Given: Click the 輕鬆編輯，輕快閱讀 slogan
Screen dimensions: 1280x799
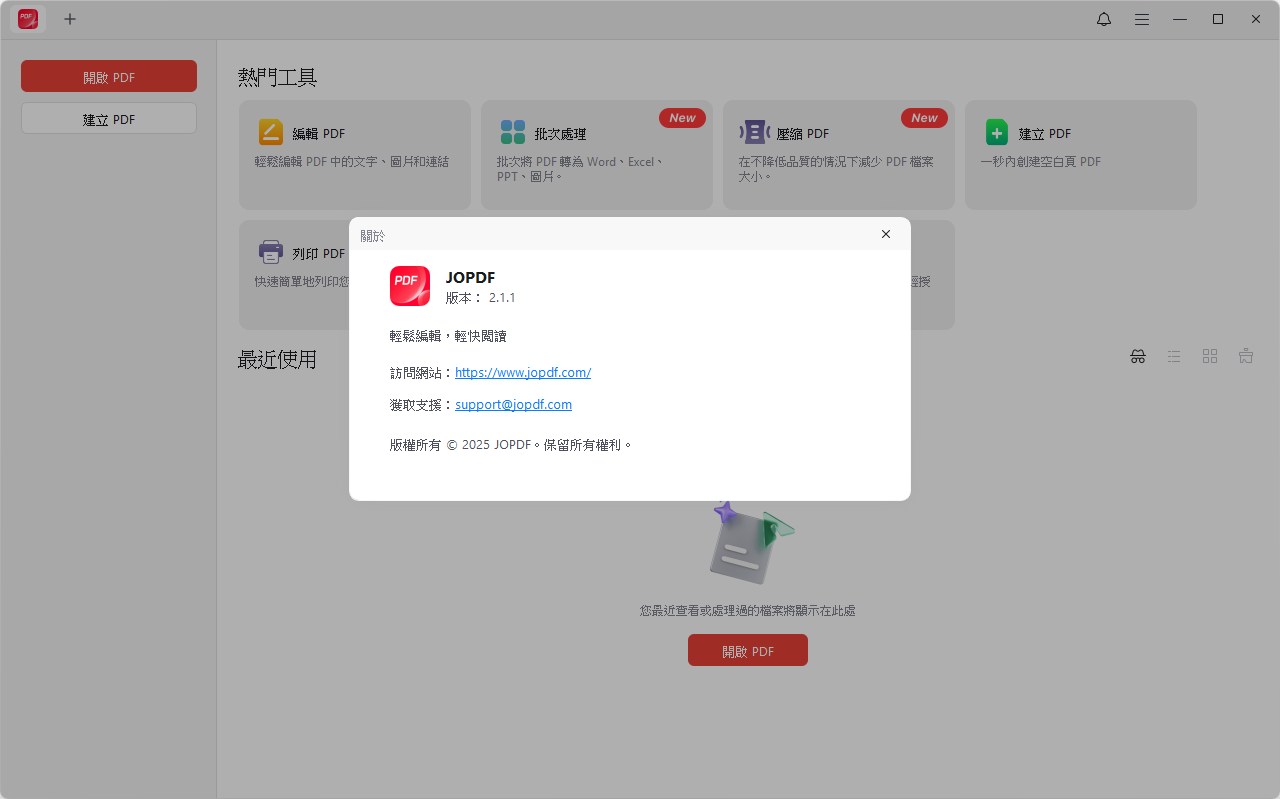Looking at the screenshot, I should pyautogui.click(x=448, y=336).
